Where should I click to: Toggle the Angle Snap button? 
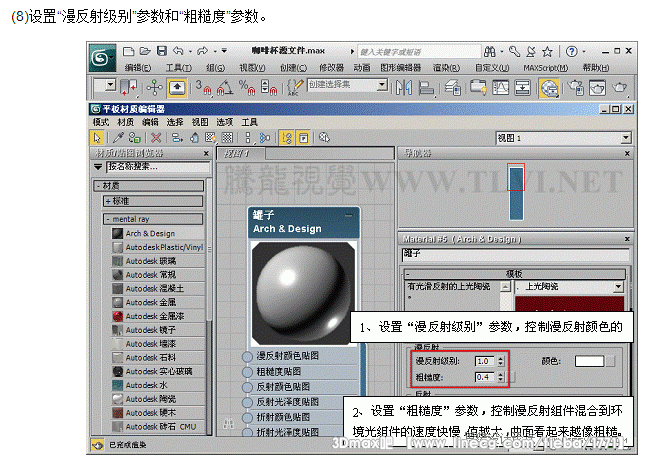(225, 87)
